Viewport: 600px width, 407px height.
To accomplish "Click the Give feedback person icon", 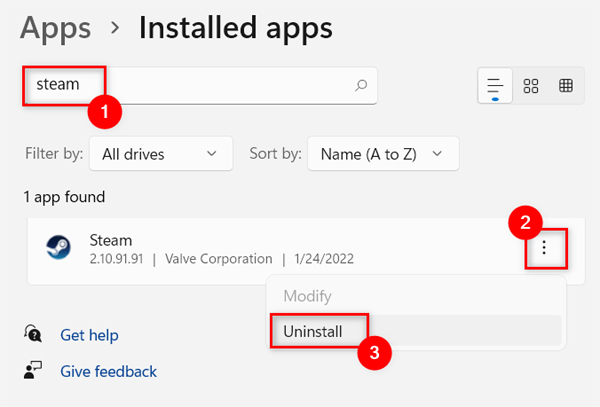I will 33,371.
